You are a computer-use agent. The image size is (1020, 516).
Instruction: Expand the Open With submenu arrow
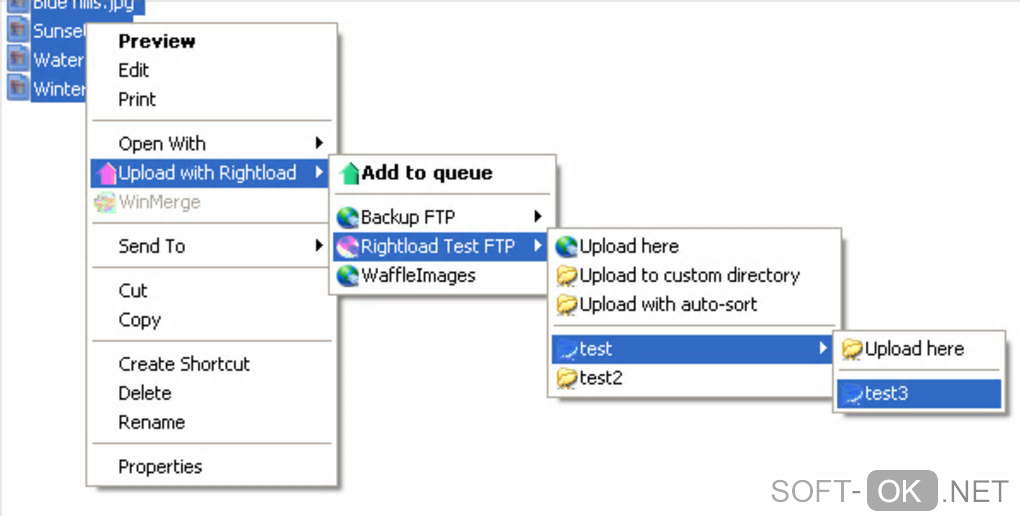pyautogui.click(x=319, y=144)
